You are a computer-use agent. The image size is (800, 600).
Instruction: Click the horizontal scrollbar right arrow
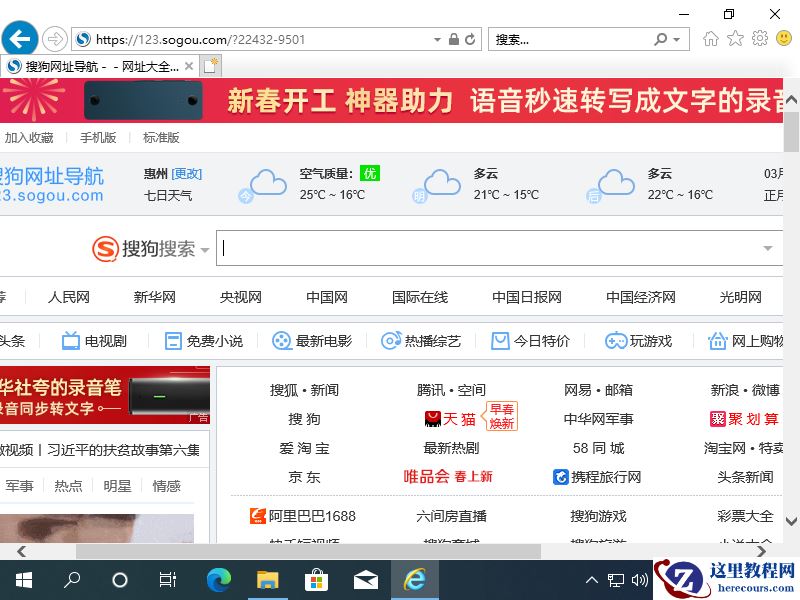(764, 552)
